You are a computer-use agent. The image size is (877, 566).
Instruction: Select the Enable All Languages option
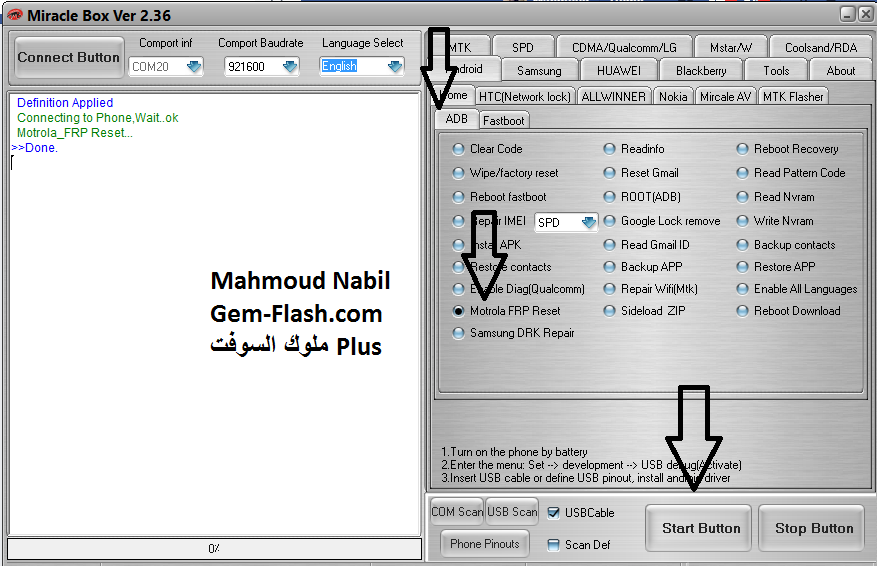(742, 289)
